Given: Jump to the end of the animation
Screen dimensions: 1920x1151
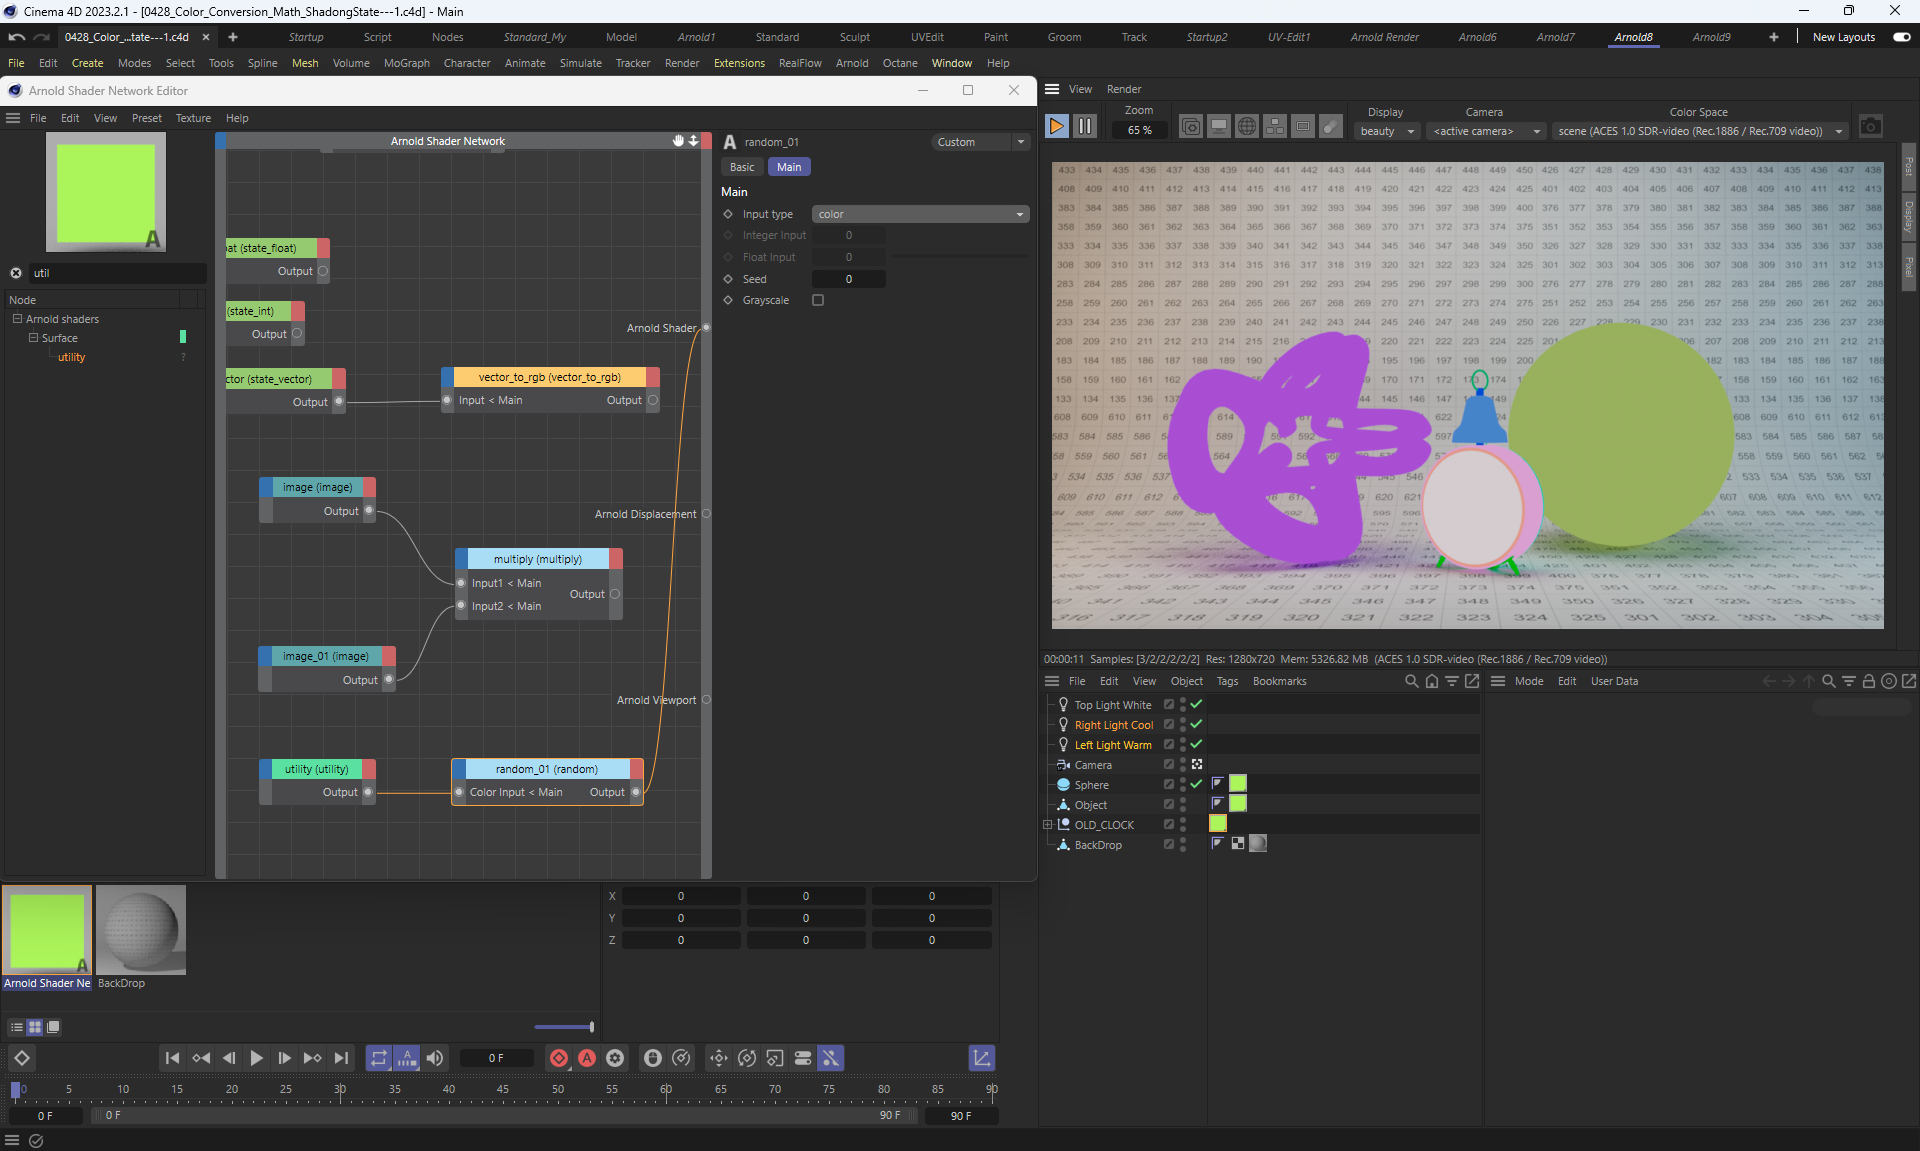Looking at the screenshot, I should [342, 1058].
